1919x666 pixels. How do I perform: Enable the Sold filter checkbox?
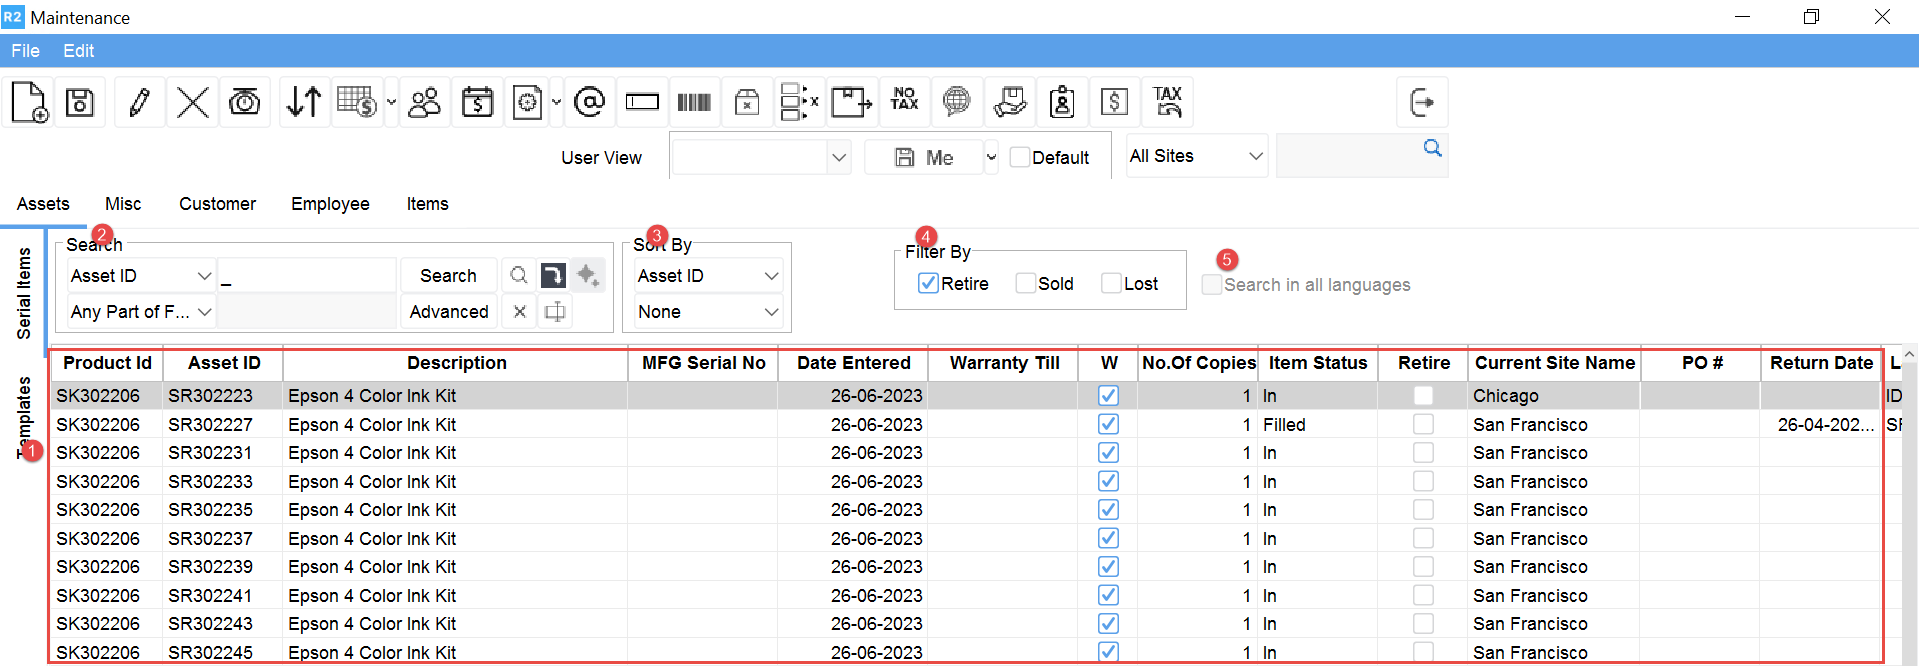(1025, 284)
